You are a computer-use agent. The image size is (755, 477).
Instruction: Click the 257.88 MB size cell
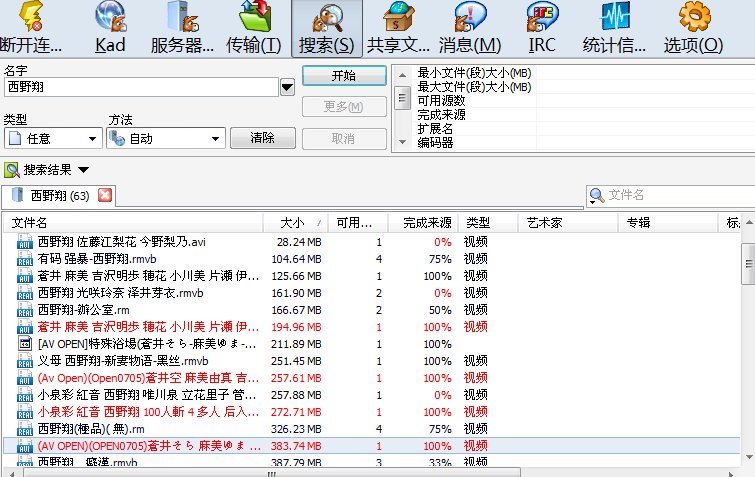click(296, 395)
